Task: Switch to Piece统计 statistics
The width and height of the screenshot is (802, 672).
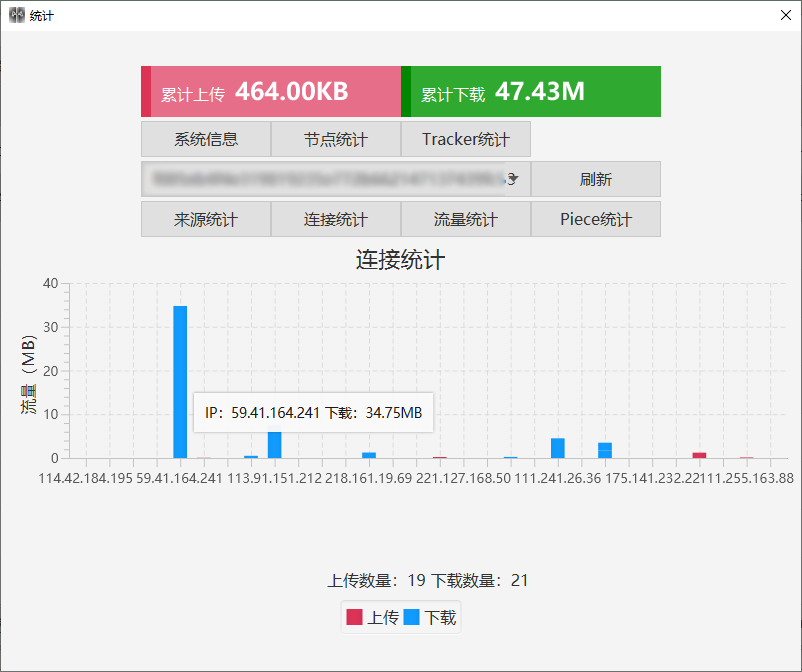Action: [596, 218]
